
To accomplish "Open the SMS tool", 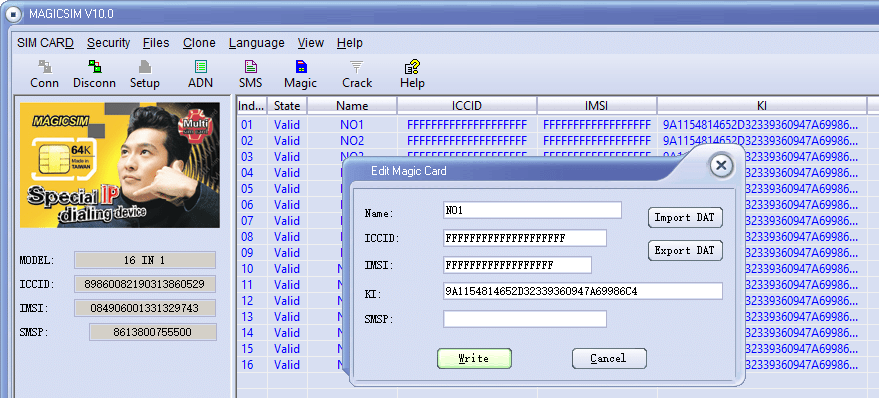I will click(x=251, y=75).
